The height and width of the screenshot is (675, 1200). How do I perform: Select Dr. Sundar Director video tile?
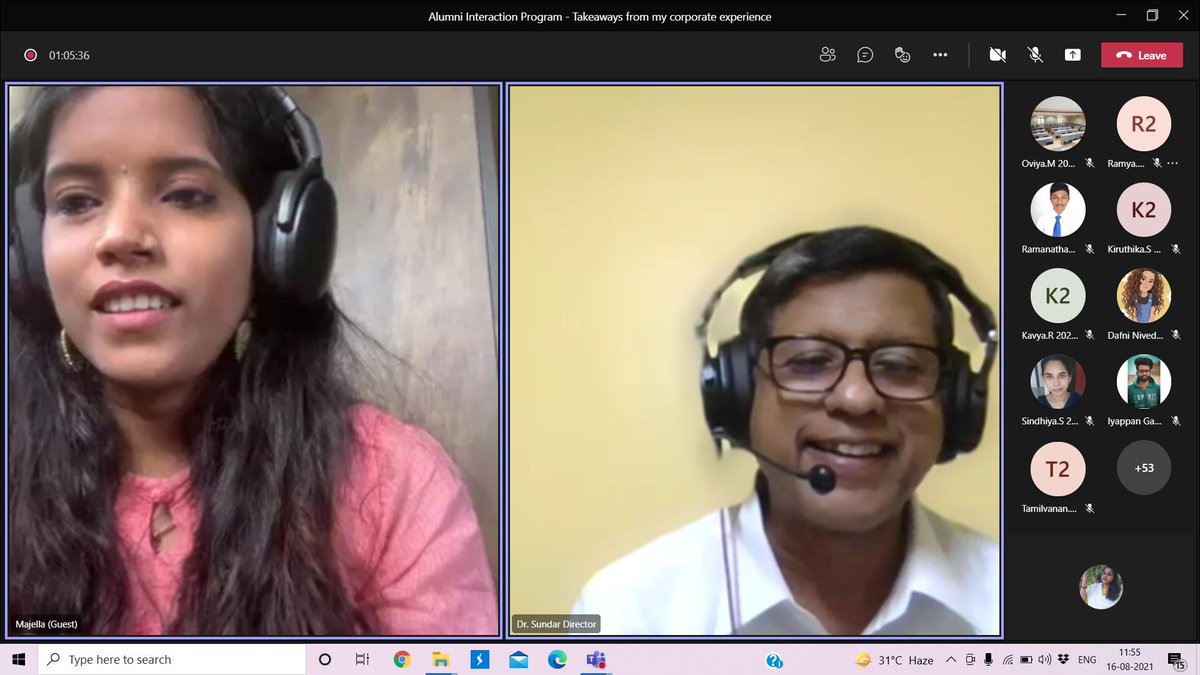[755, 360]
